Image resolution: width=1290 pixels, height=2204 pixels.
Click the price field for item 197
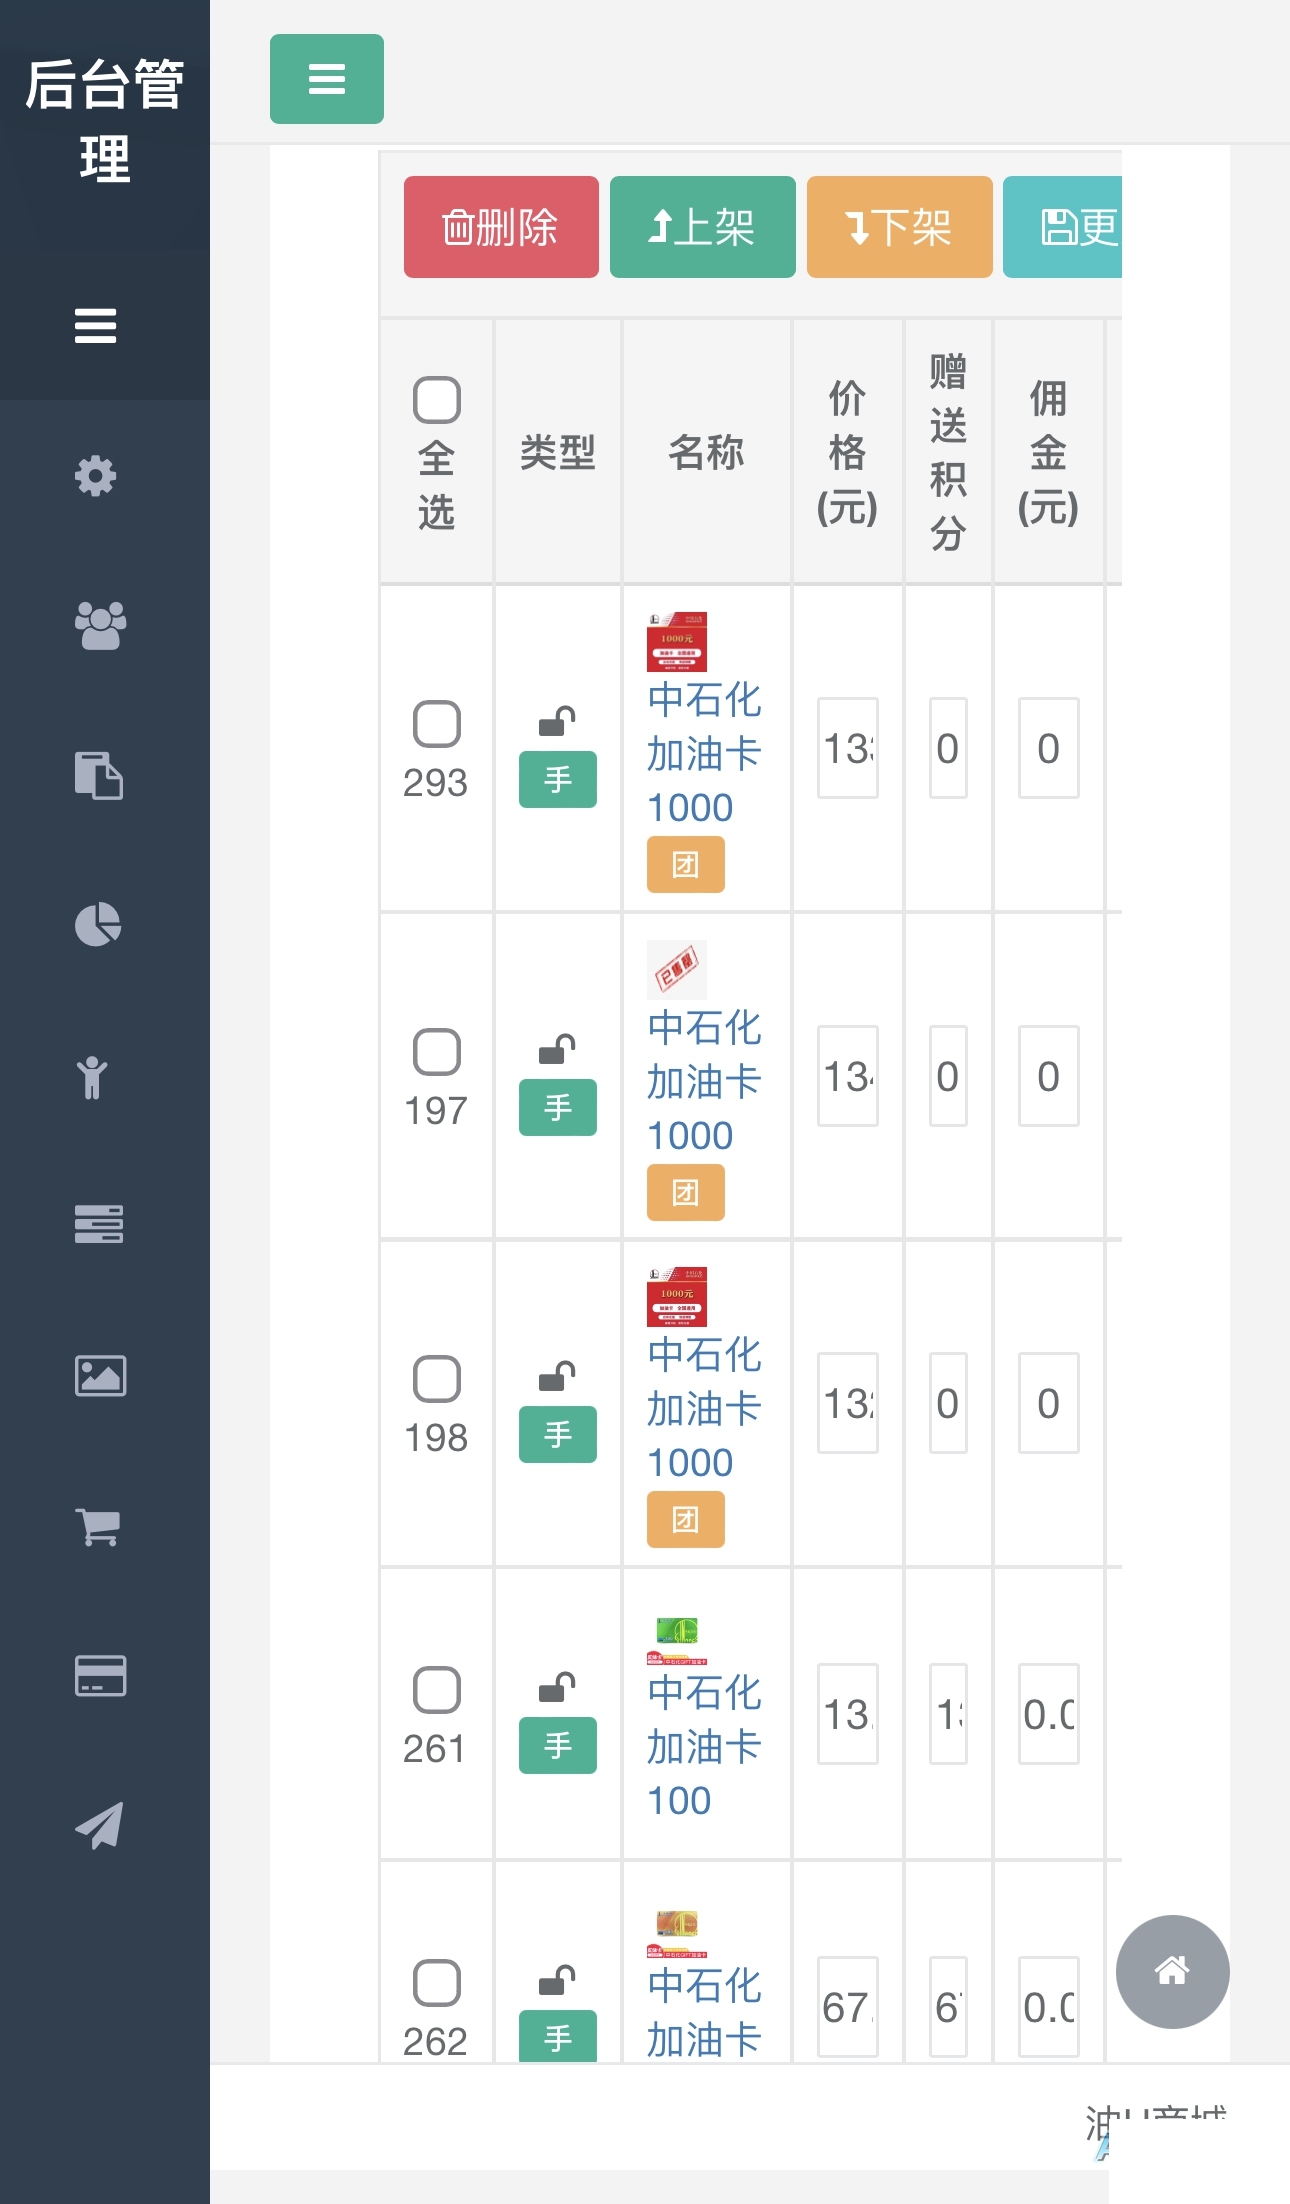847,1076
